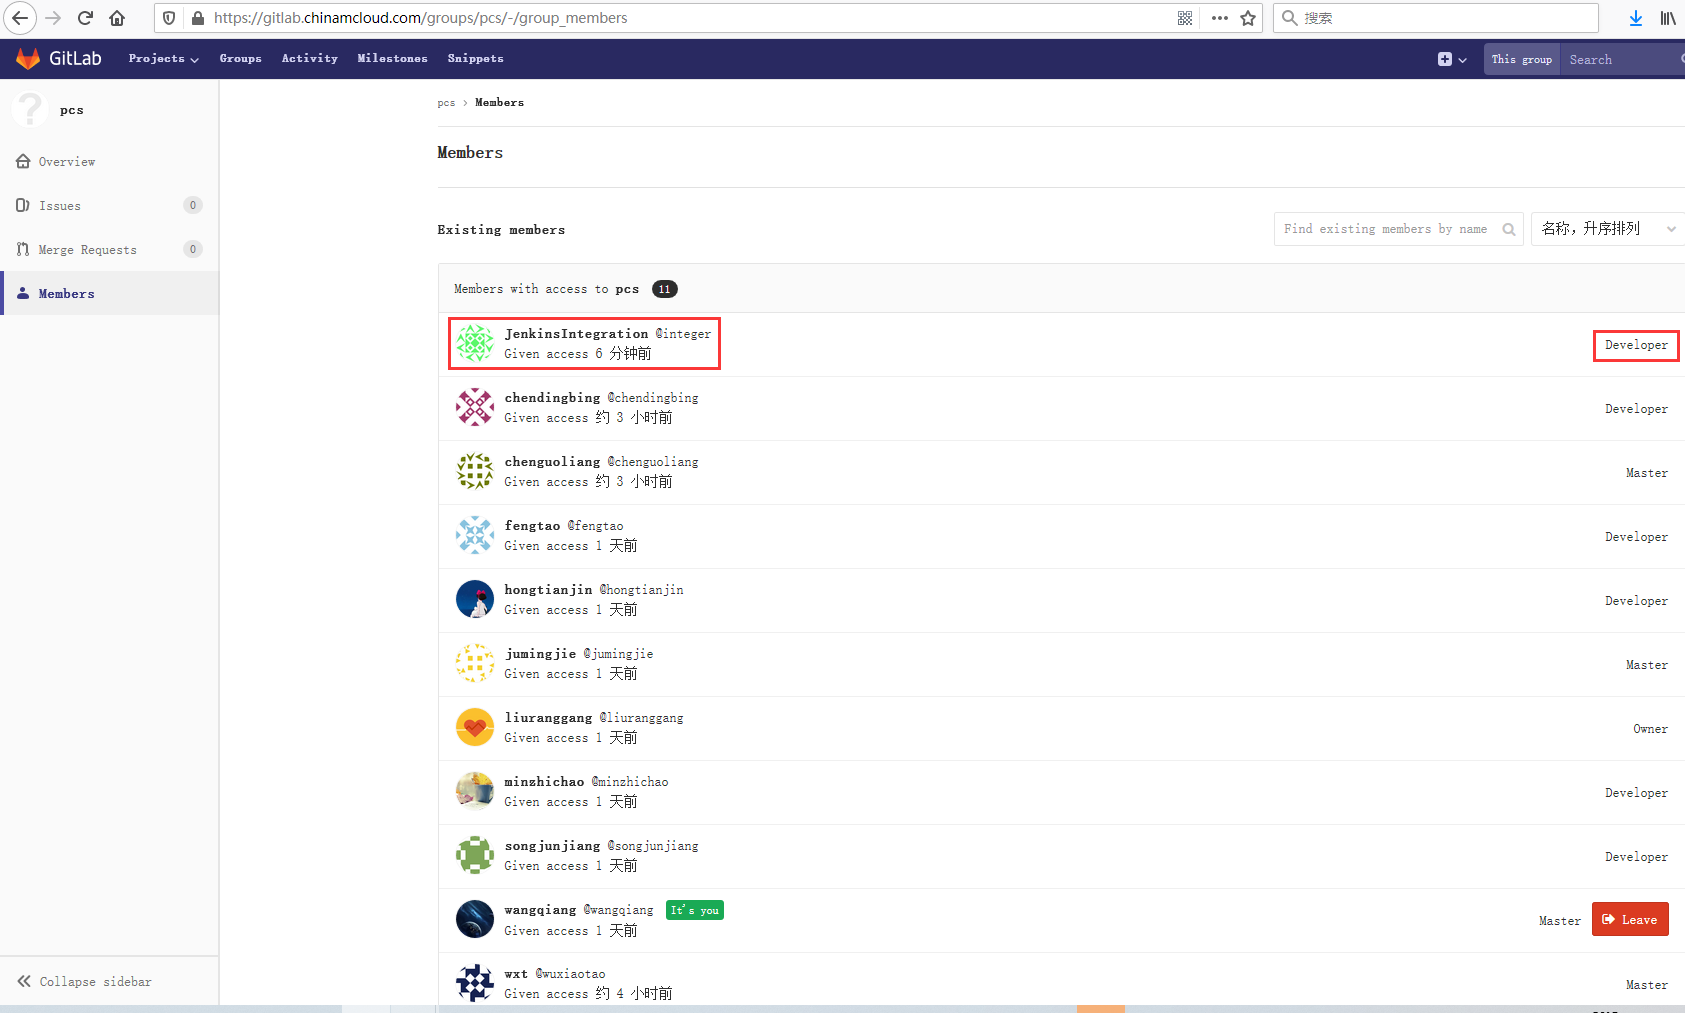1685x1013 pixels.
Task: Open the member sort order dropdown
Action: 1607,229
